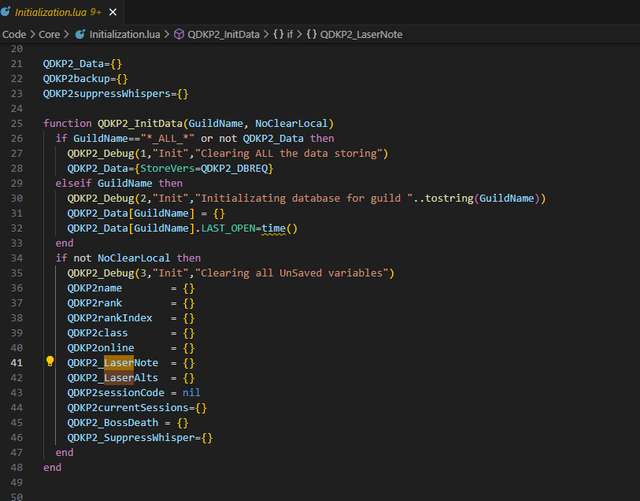Click the NoClearLocal parameter on line 25
Screen dimensions: 640x501
pos(291,123)
